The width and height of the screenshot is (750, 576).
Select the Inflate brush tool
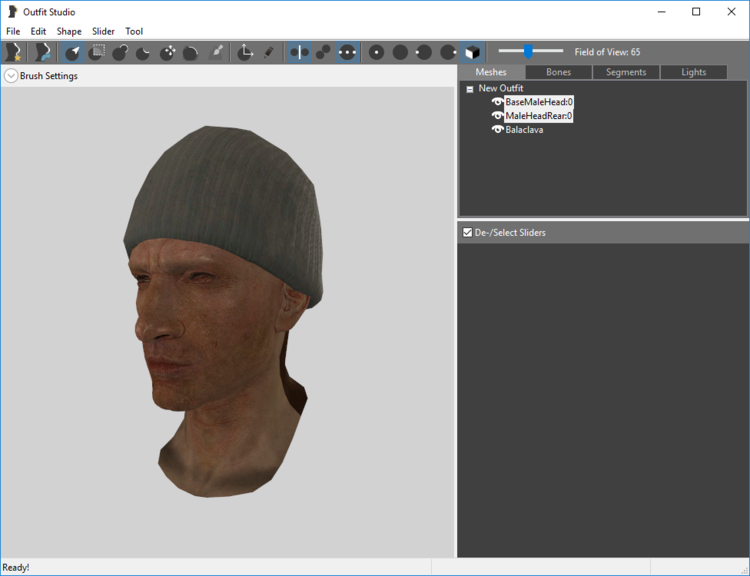[120, 52]
